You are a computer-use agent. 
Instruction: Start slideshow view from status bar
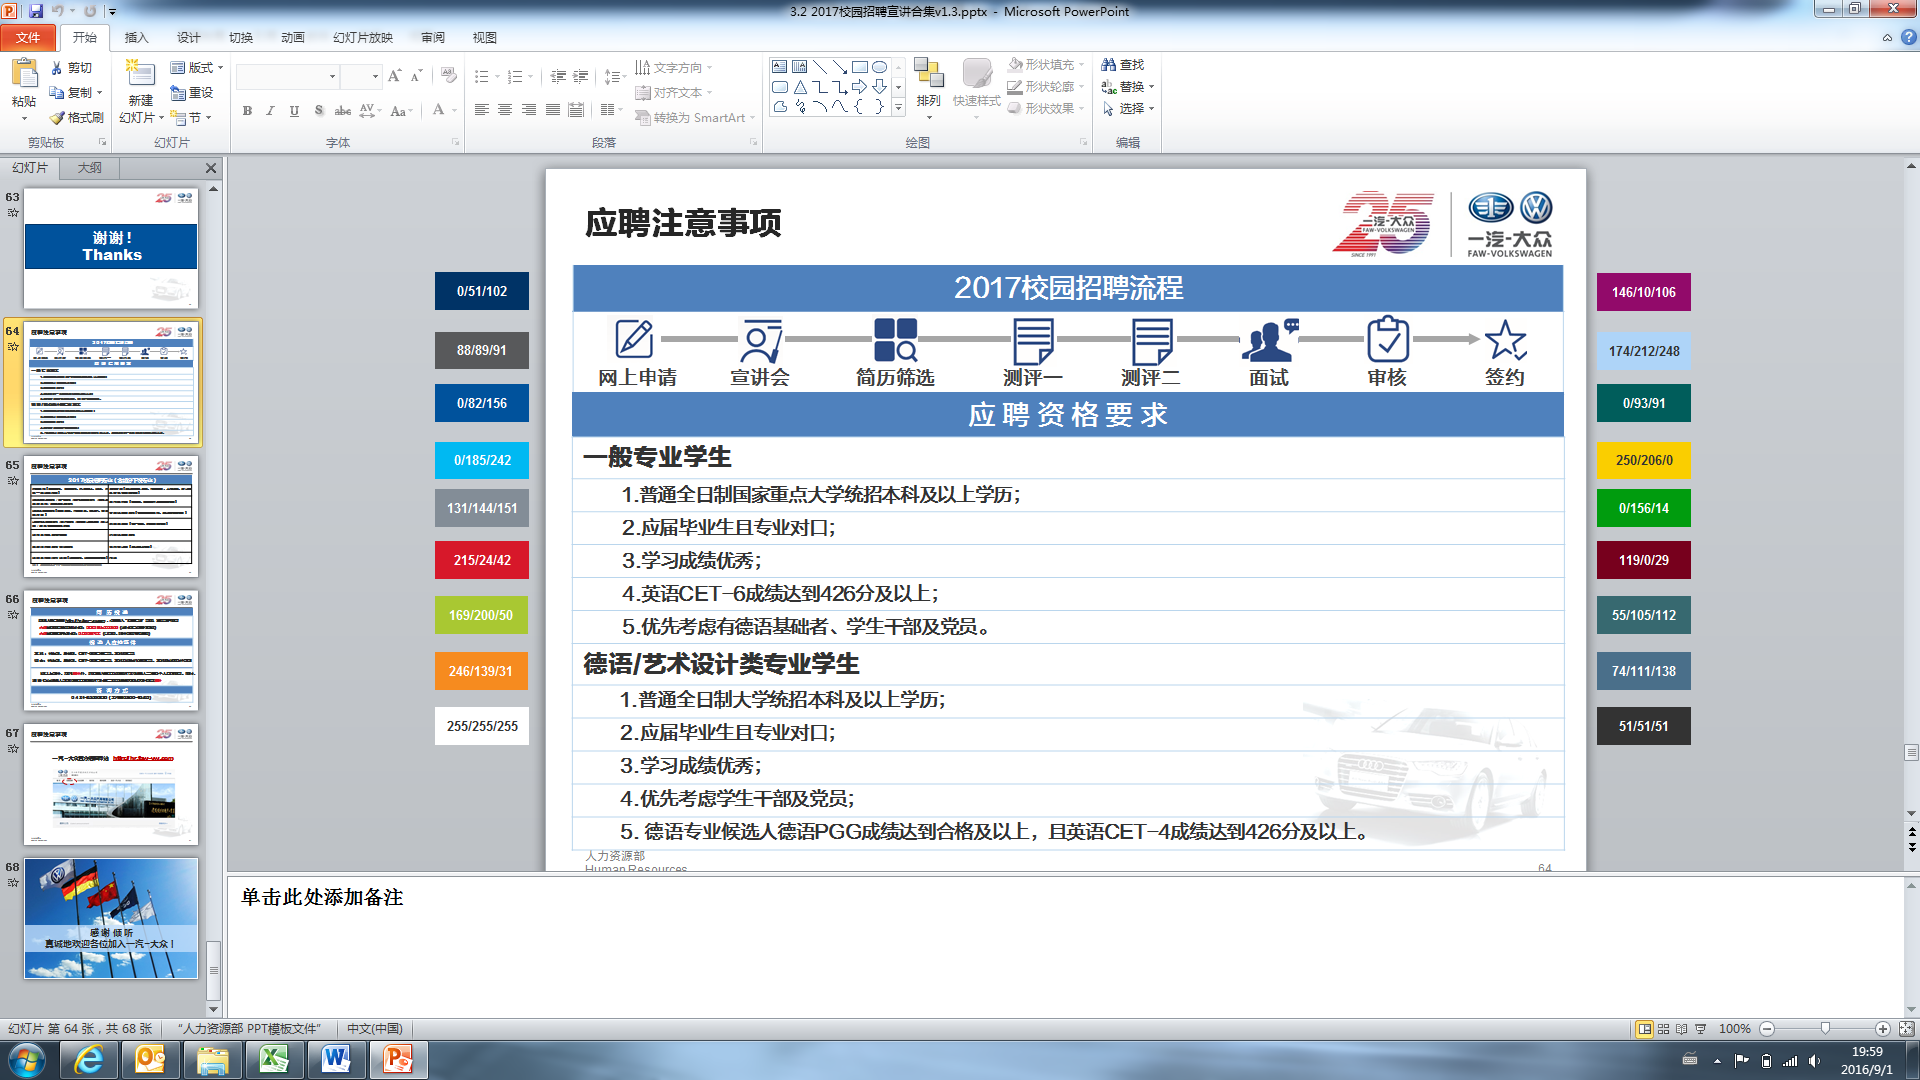(1701, 1029)
